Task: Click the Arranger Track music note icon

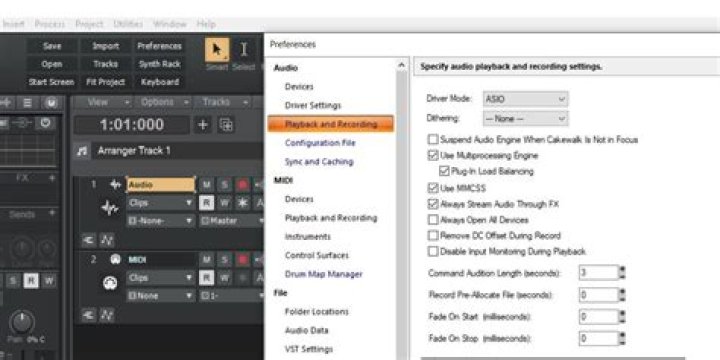Action: 82,151
